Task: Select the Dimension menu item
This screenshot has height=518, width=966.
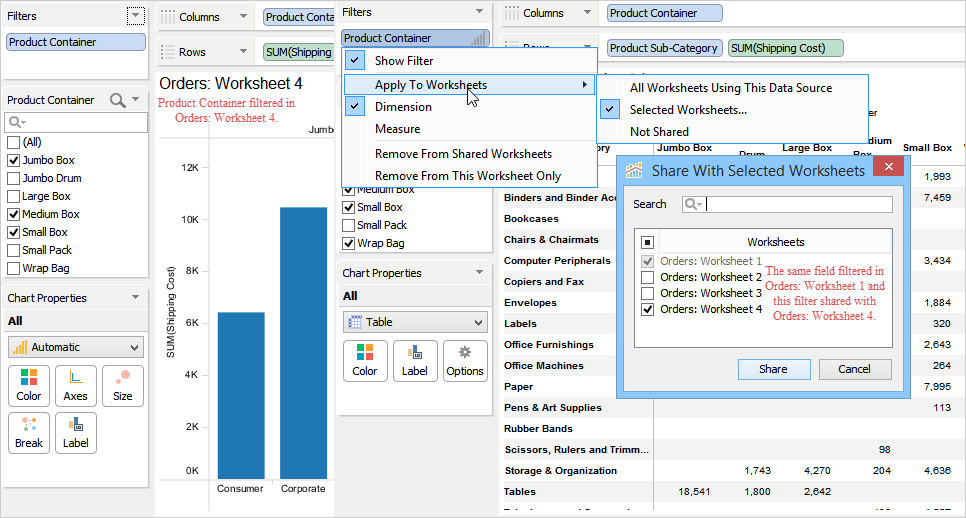Action: [x=469, y=107]
